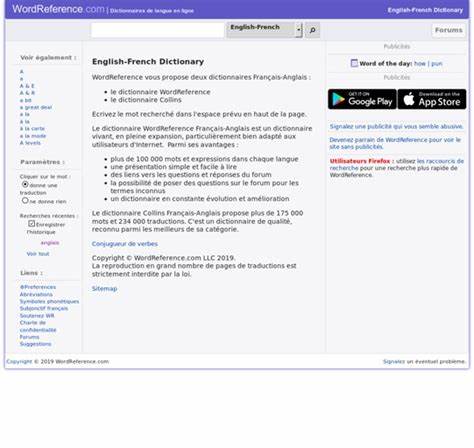Click recent search 'anglais'
The height and width of the screenshot is (448, 474).
tap(50, 243)
